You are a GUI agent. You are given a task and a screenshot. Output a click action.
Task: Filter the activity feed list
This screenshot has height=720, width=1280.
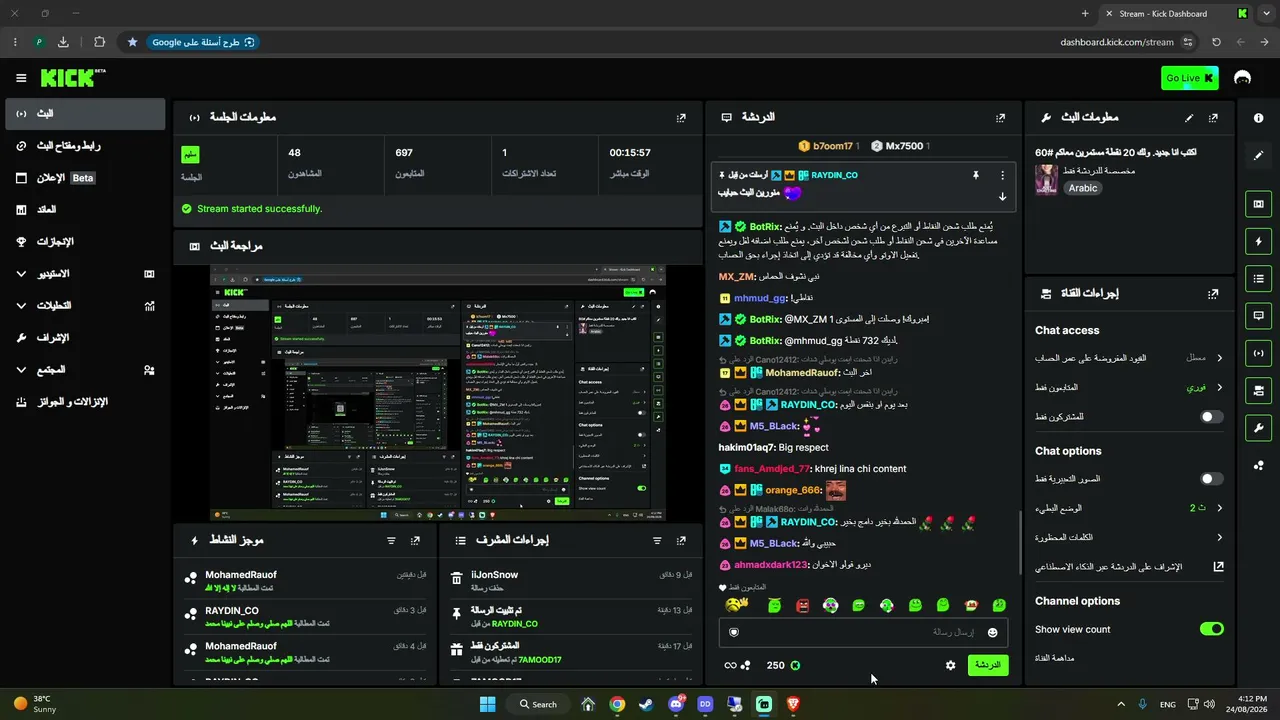(391, 540)
